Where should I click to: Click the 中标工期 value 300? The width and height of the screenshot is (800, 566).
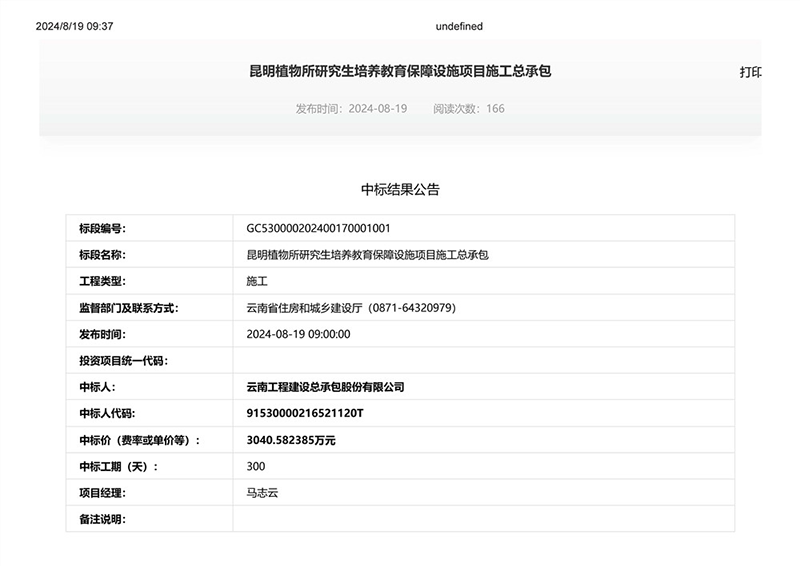tap(256, 466)
